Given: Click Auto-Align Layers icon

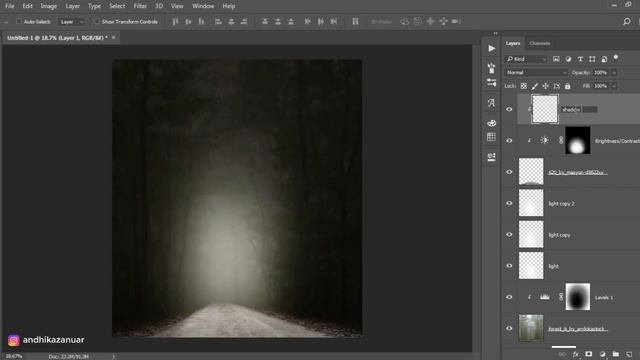Looking at the screenshot, I should click(356, 22).
